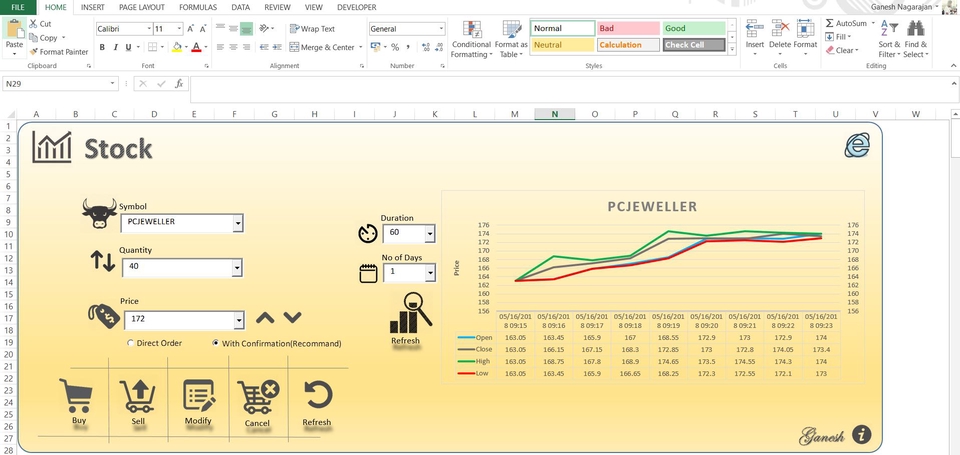Open Sort & Filter
Screen dimensions: 960x455
889,39
